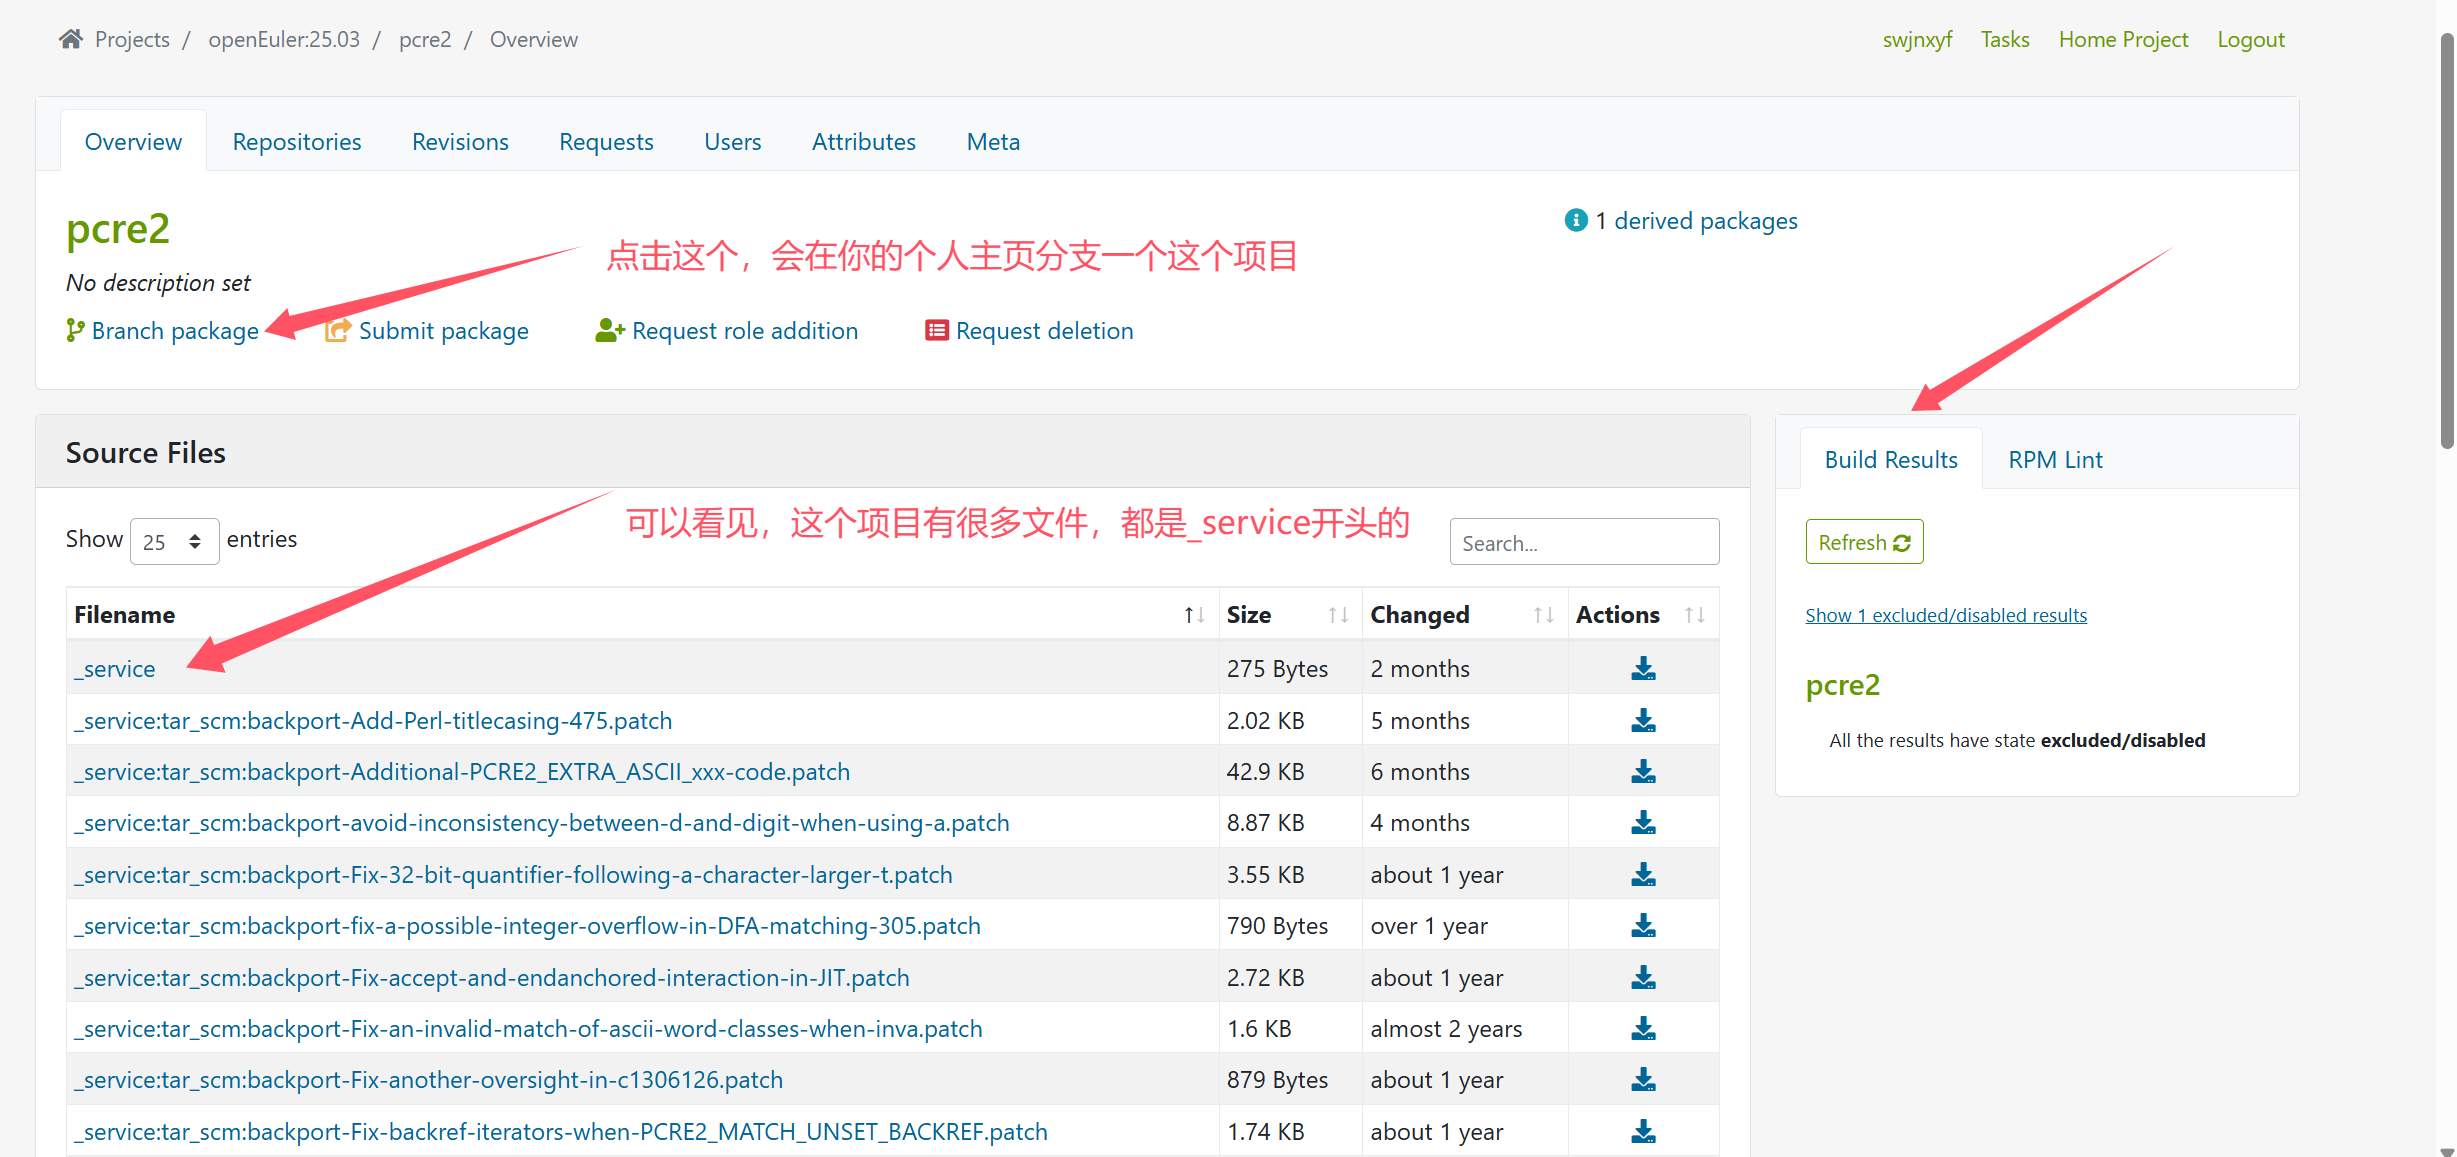
Task: Switch to the Revisions tab
Action: point(460,142)
